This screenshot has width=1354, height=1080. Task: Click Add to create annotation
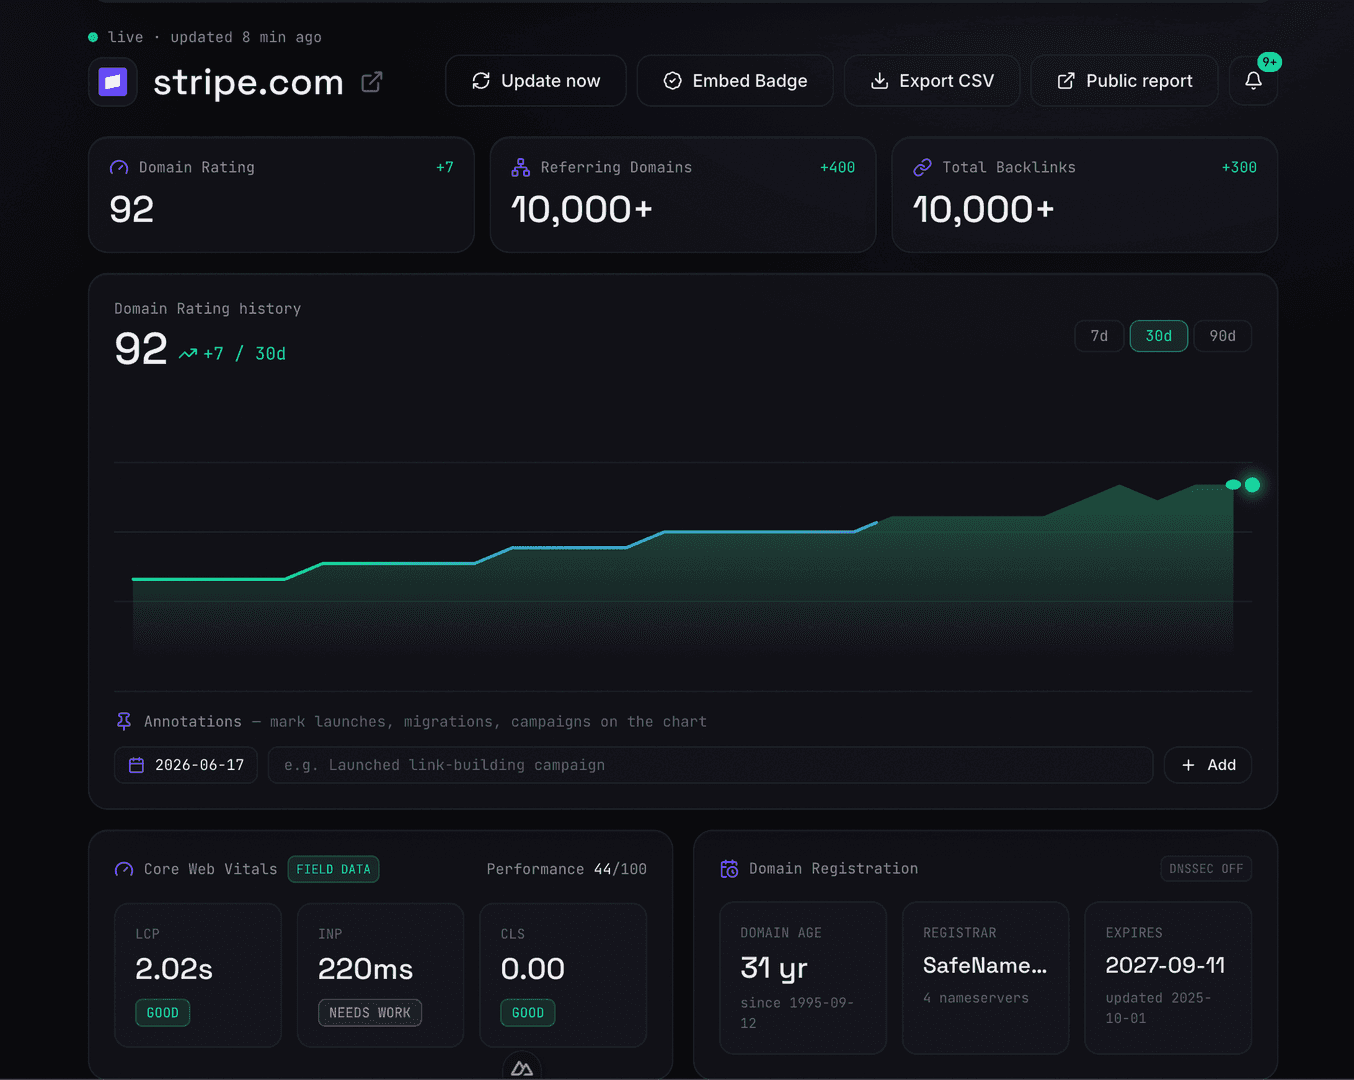1208,765
